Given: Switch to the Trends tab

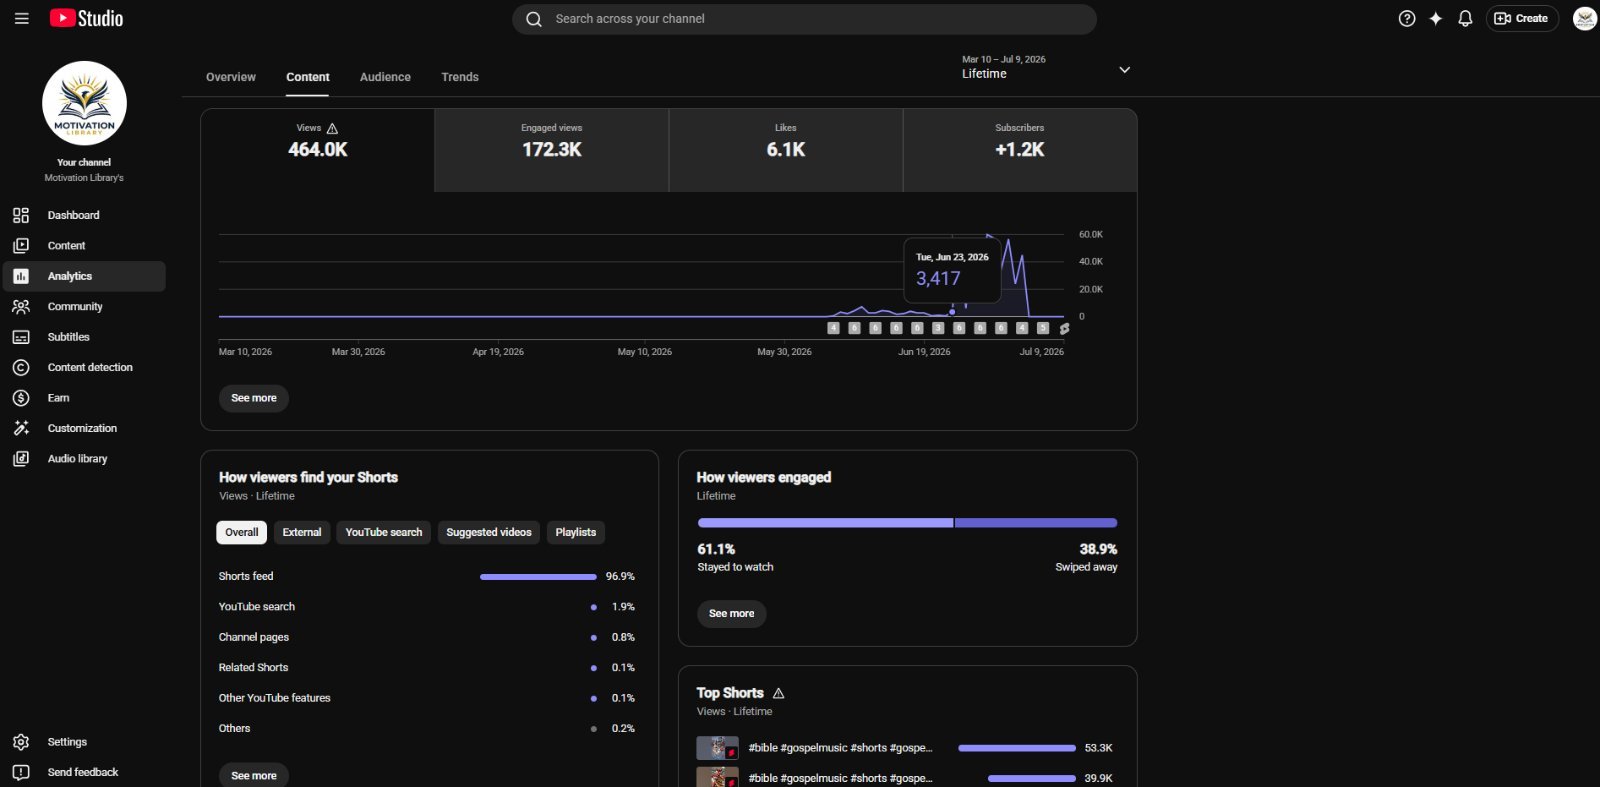Looking at the screenshot, I should (x=460, y=77).
